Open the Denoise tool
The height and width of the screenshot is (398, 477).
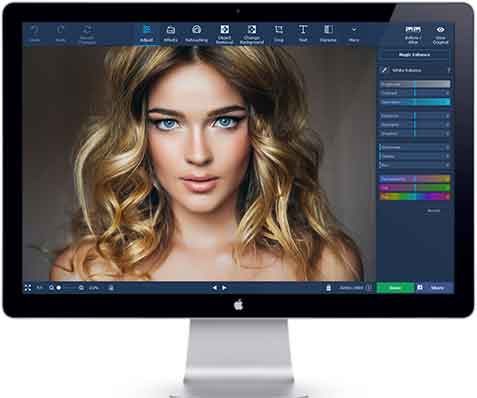pos(328,34)
